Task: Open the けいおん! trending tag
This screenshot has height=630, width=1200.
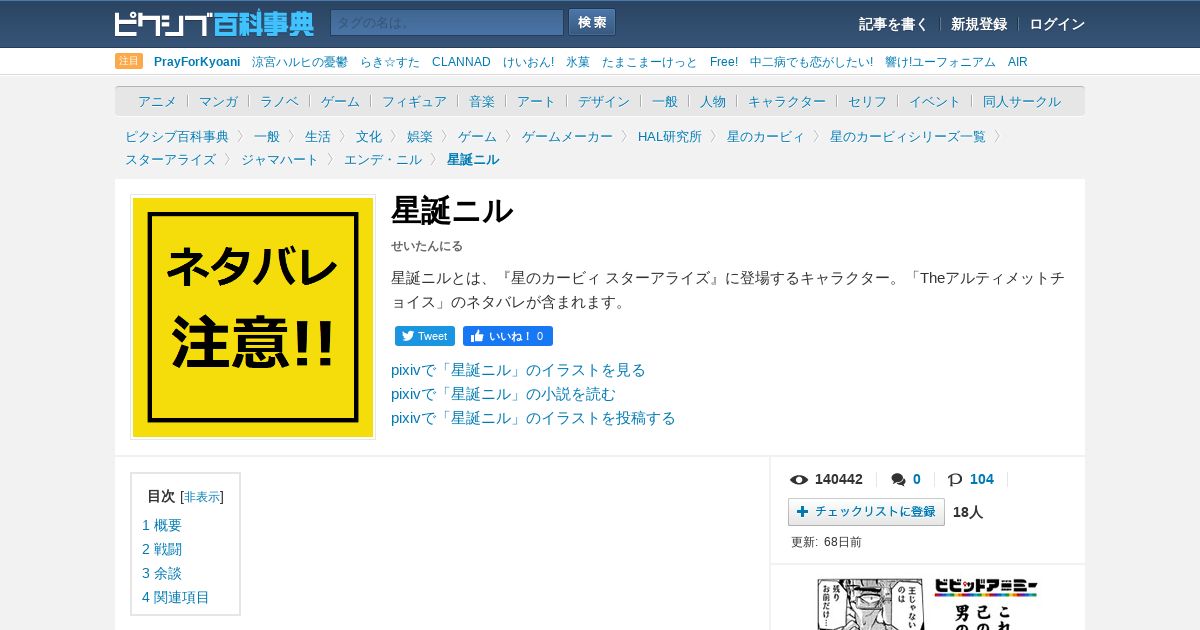Action: click(528, 62)
